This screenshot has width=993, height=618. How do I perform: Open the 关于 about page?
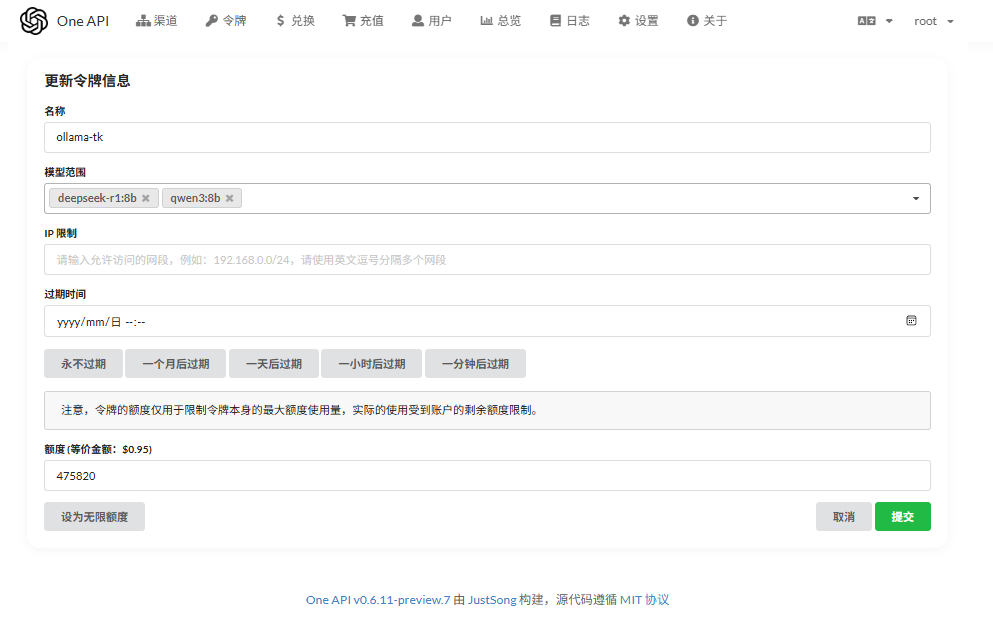click(707, 21)
